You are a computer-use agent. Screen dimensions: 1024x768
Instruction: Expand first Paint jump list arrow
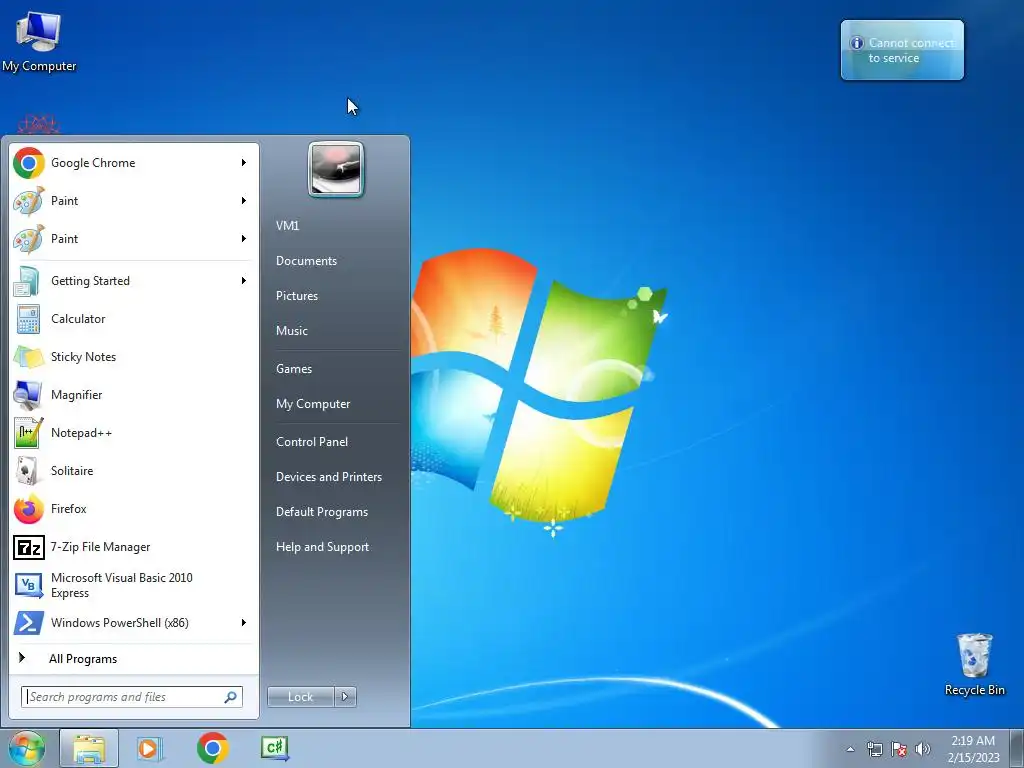(x=244, y=200)
